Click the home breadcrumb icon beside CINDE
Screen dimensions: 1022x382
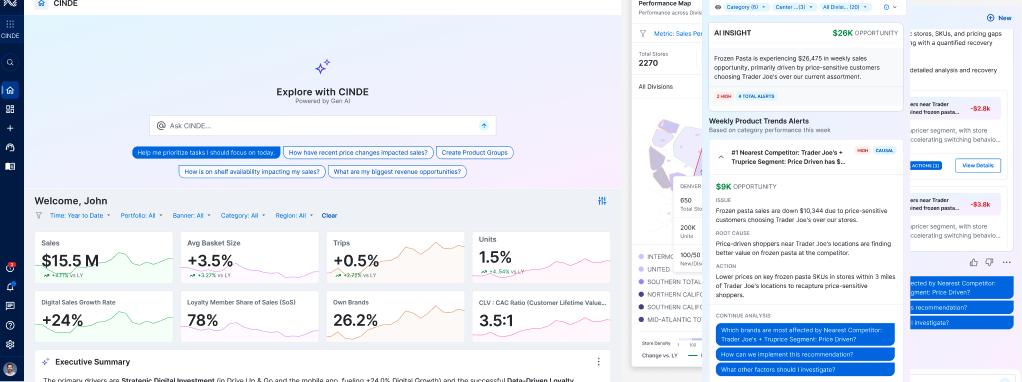pos(42,3)
